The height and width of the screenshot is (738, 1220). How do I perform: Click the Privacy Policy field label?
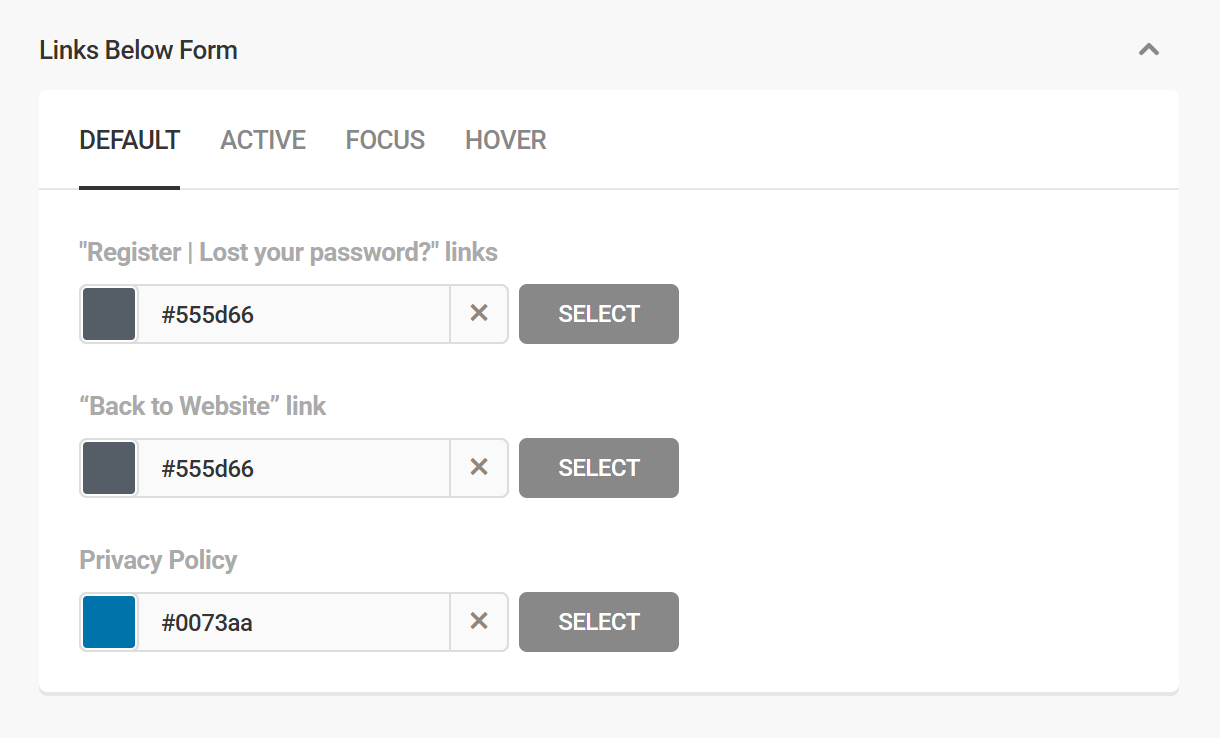pyautogui.click(x=158, y=560)
